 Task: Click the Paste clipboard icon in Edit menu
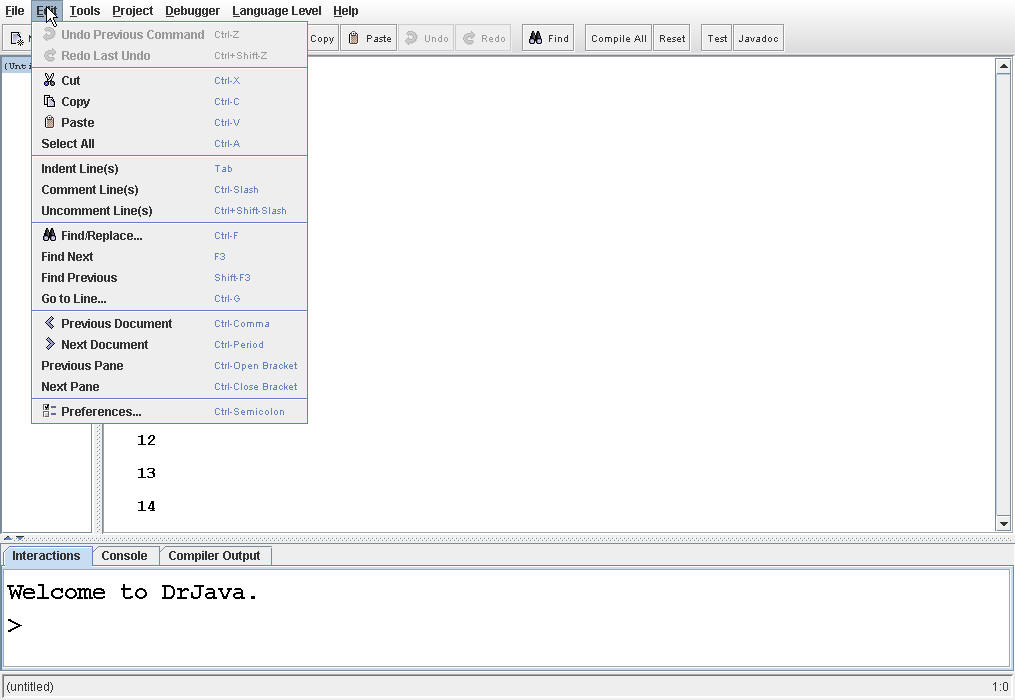(x=49, y=122)
